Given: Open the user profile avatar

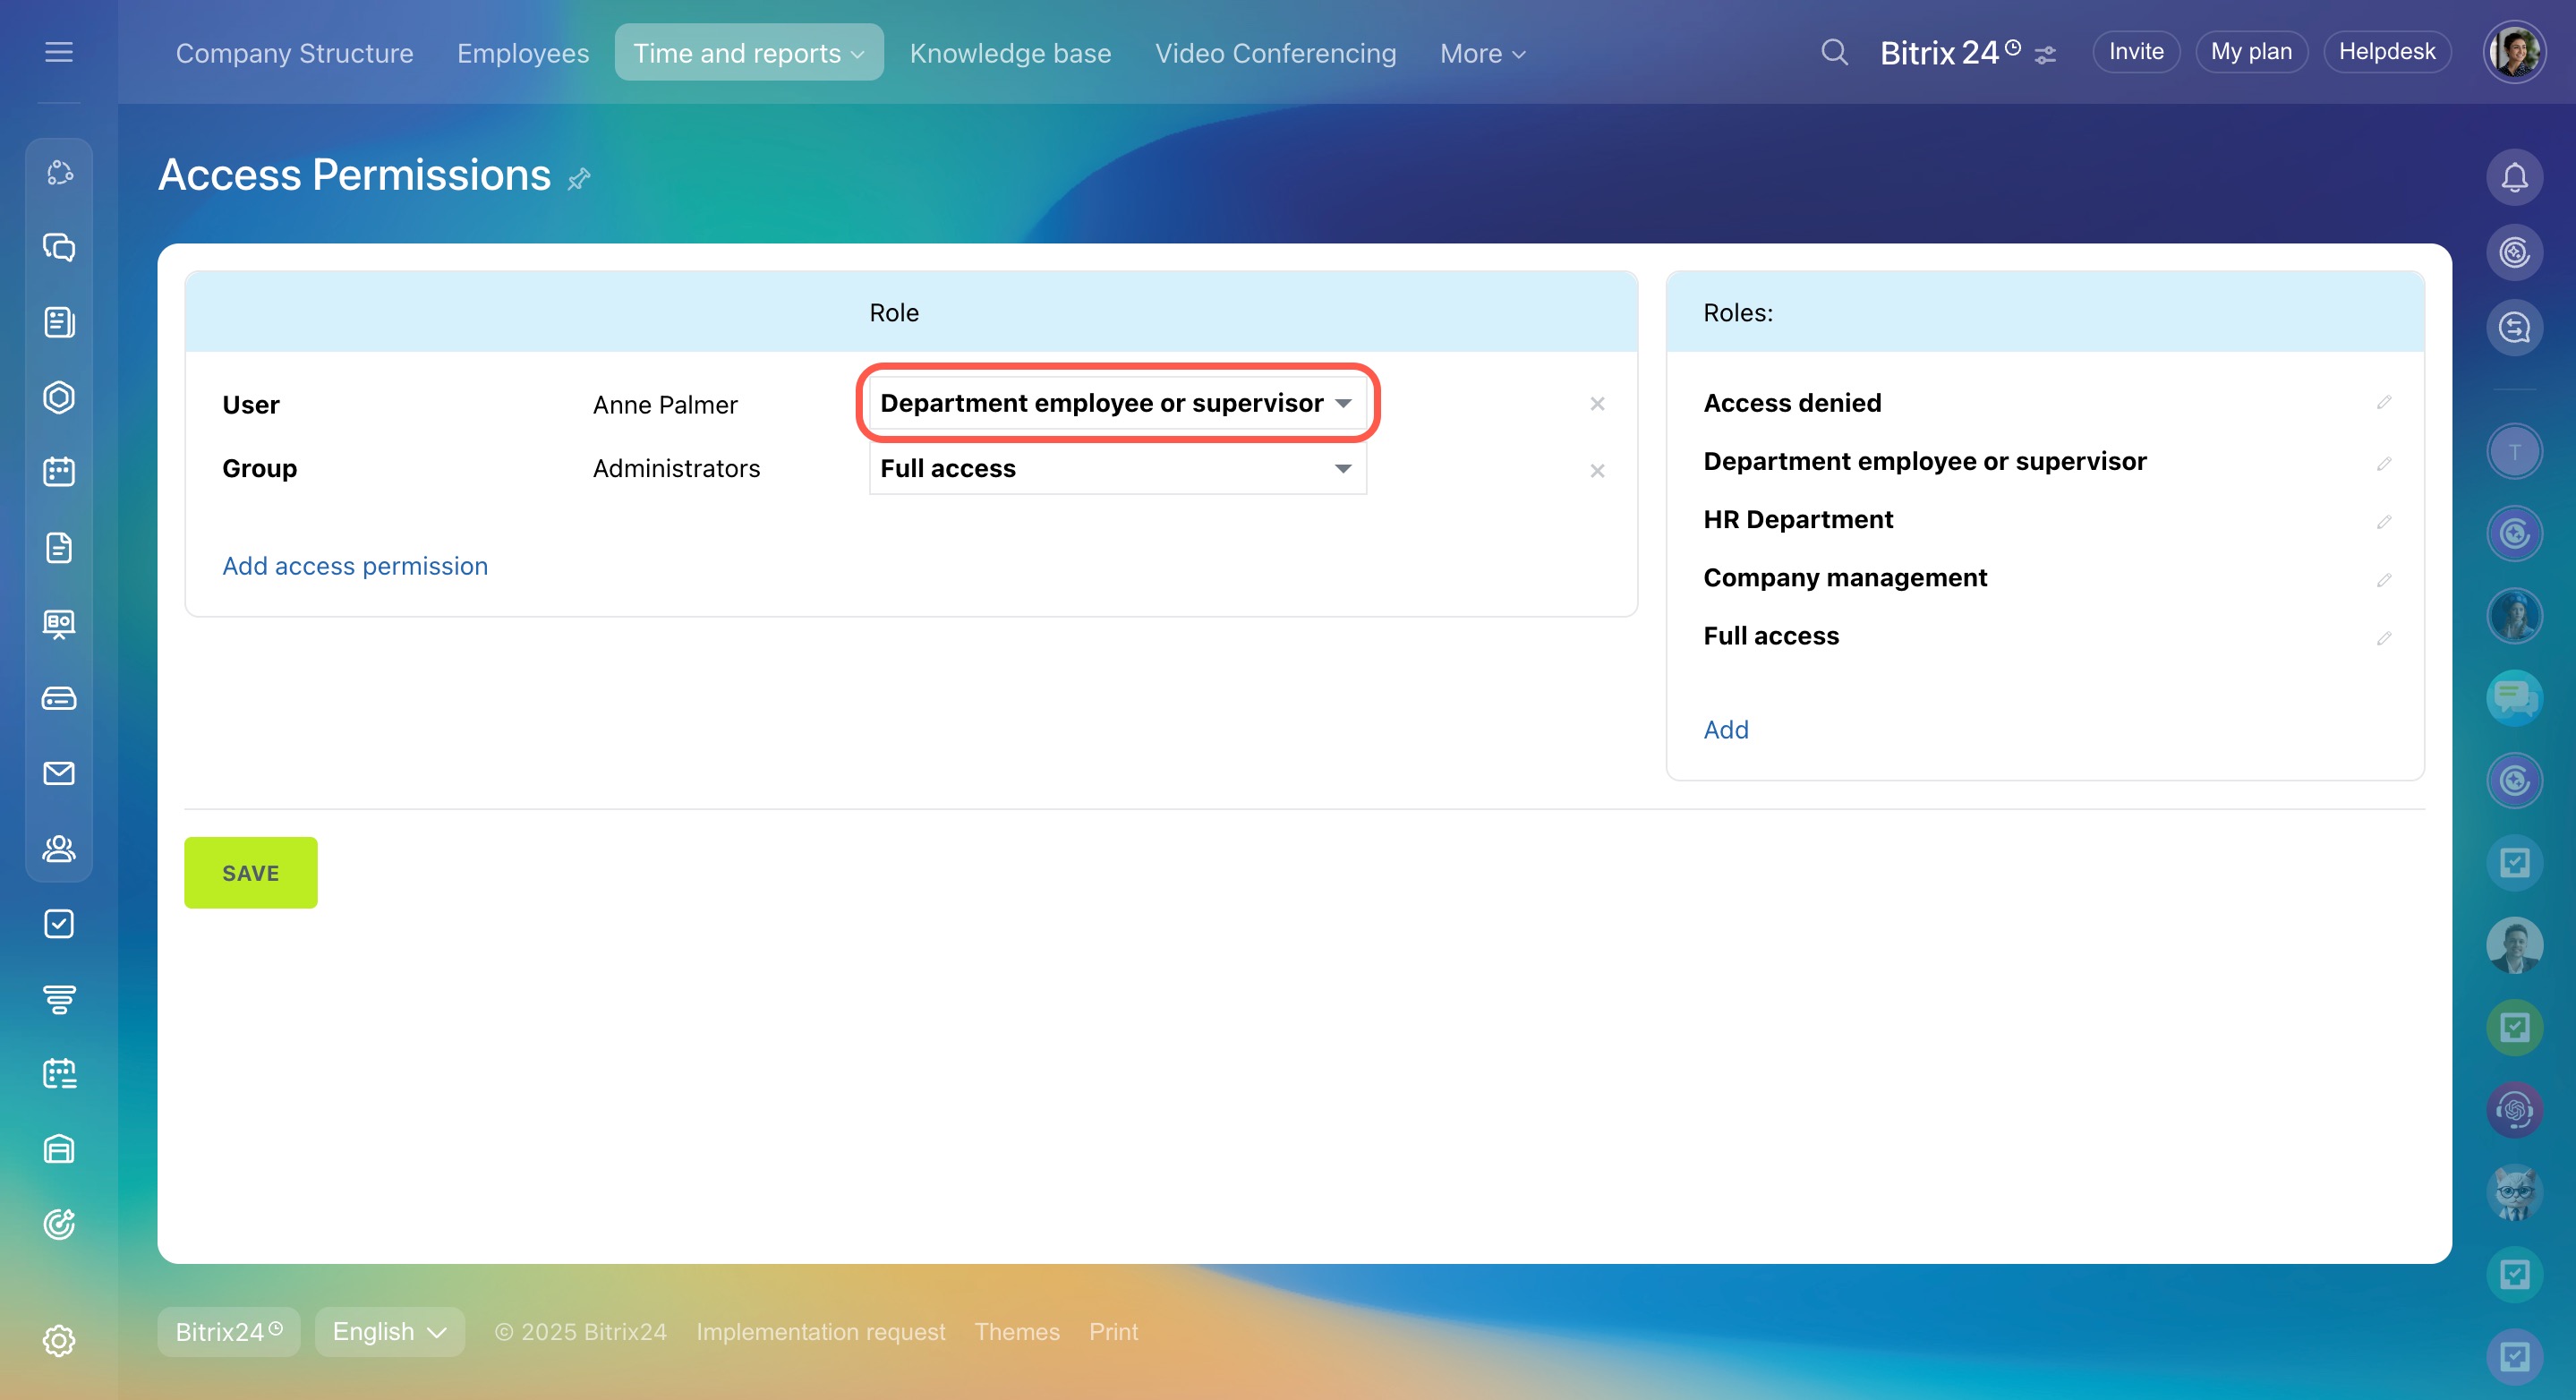Looking at the screenshot, I should [2513, 52].
